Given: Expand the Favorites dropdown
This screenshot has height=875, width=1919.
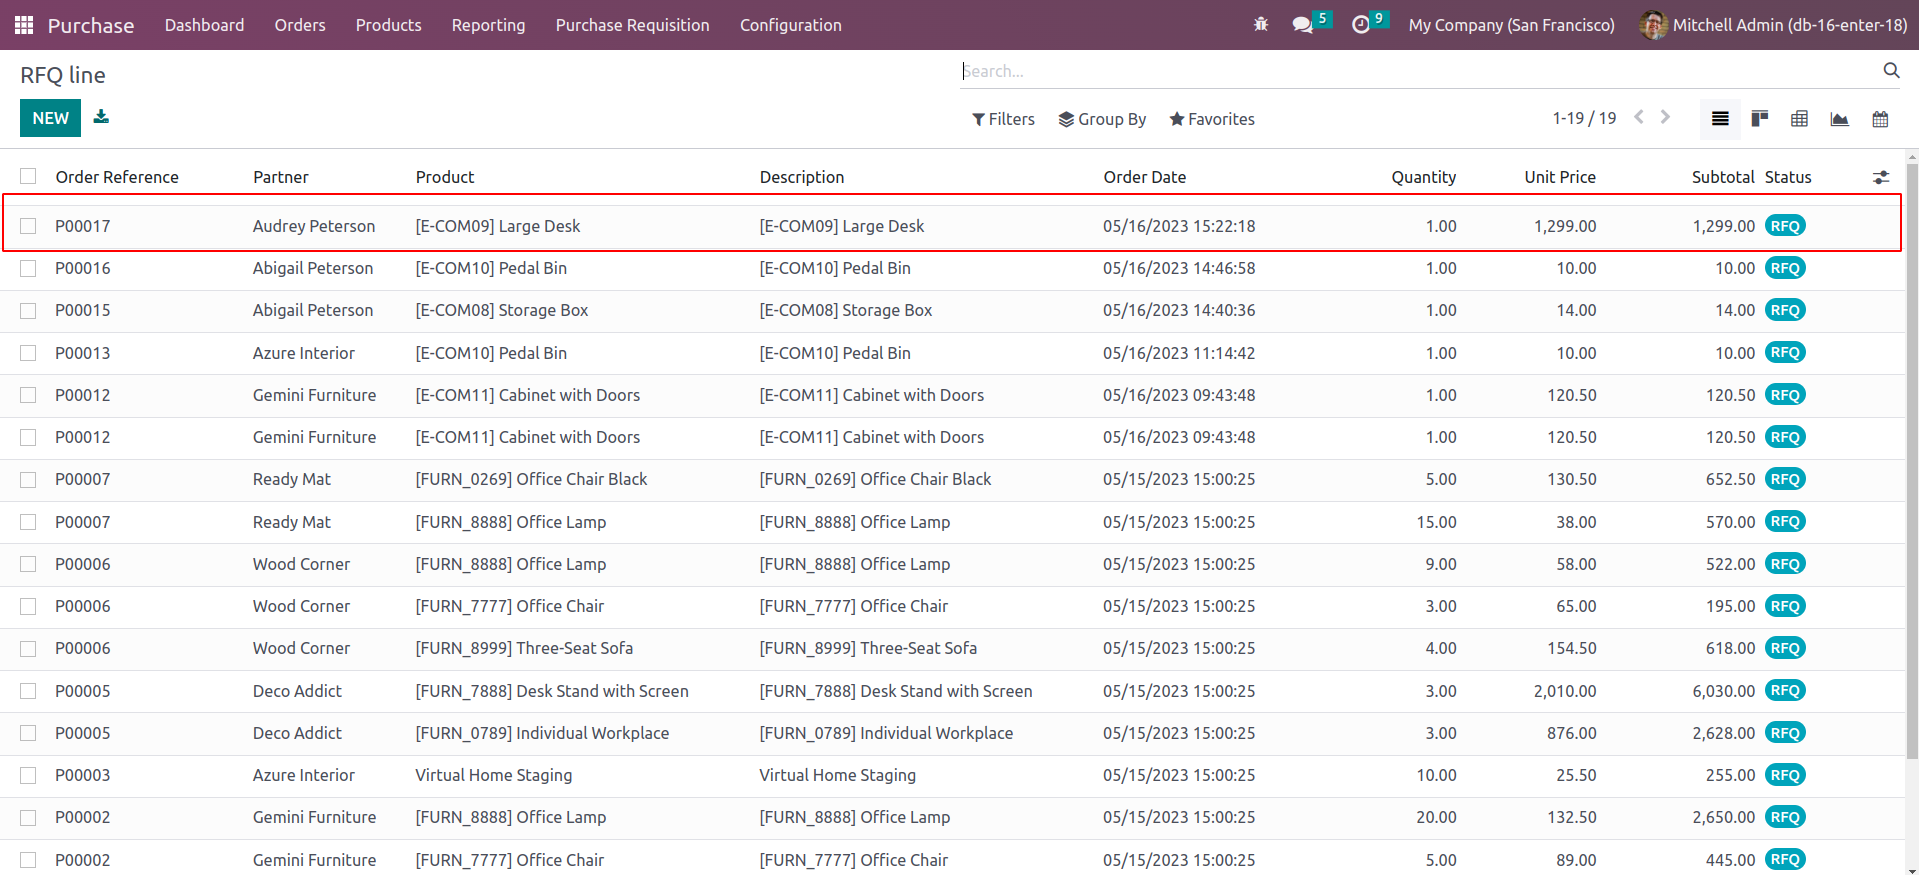Looking at the screenshot, I should 1211,119.
